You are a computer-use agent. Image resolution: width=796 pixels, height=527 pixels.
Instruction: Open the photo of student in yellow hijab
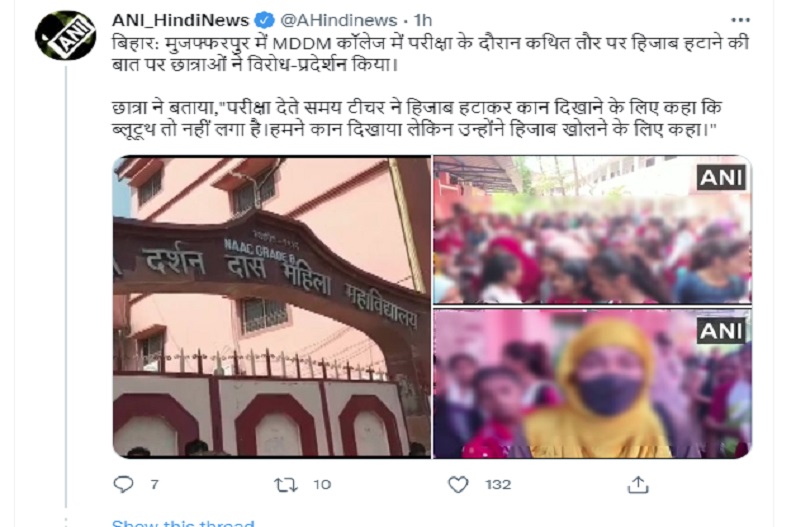point(592,384)
